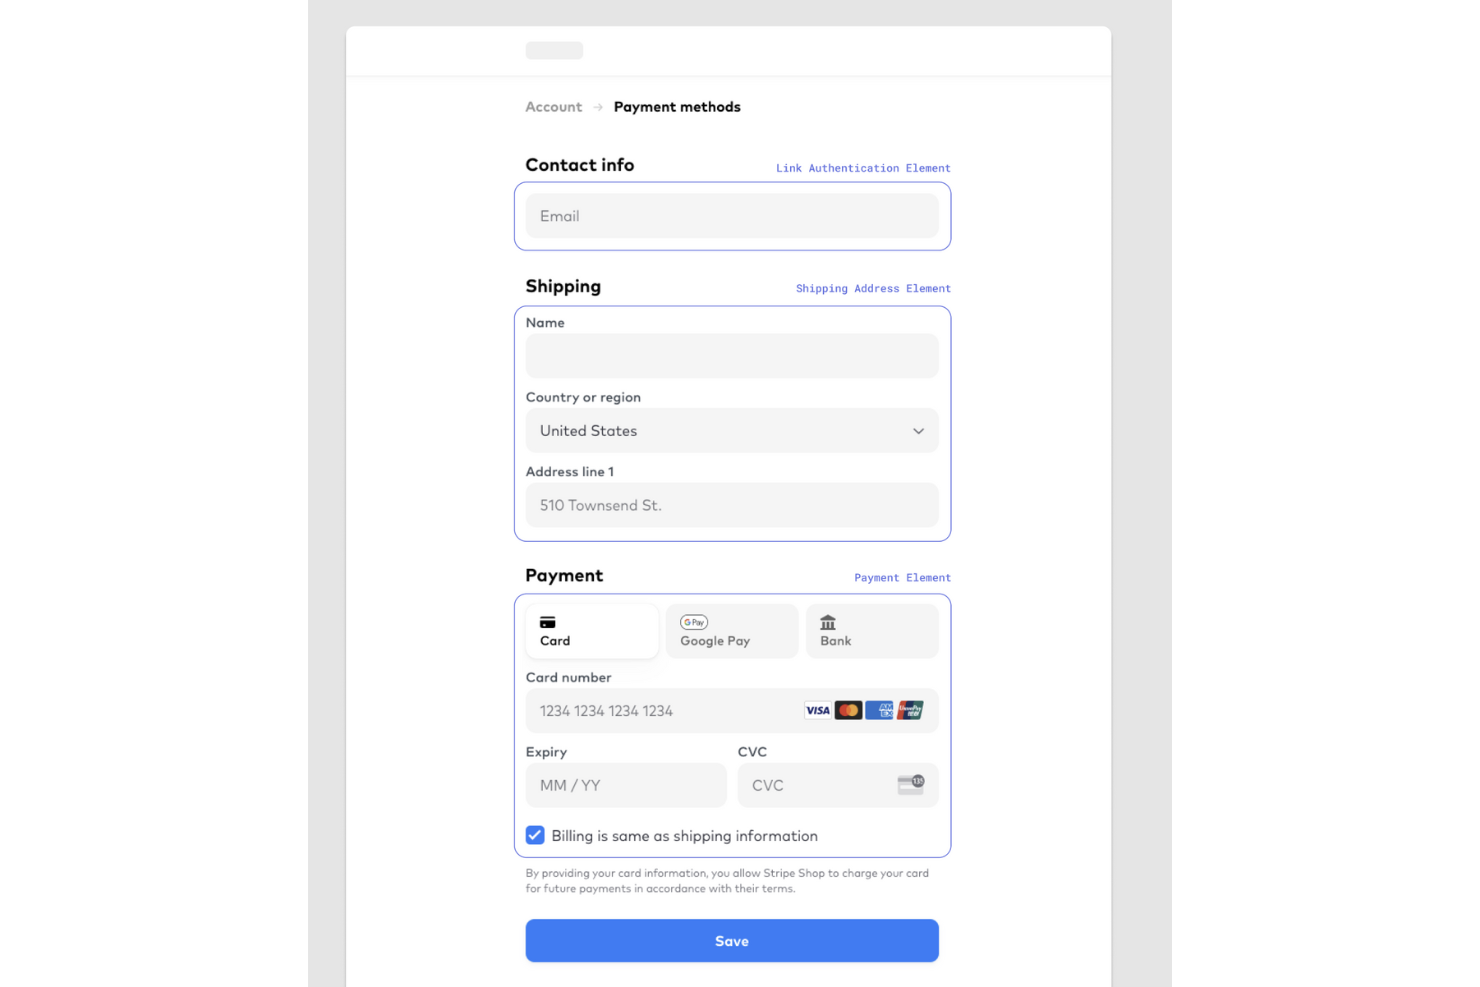Click the G Pay badge icon
The image size is (1480, 987).
pyautogui.click(x=693, y=621)
